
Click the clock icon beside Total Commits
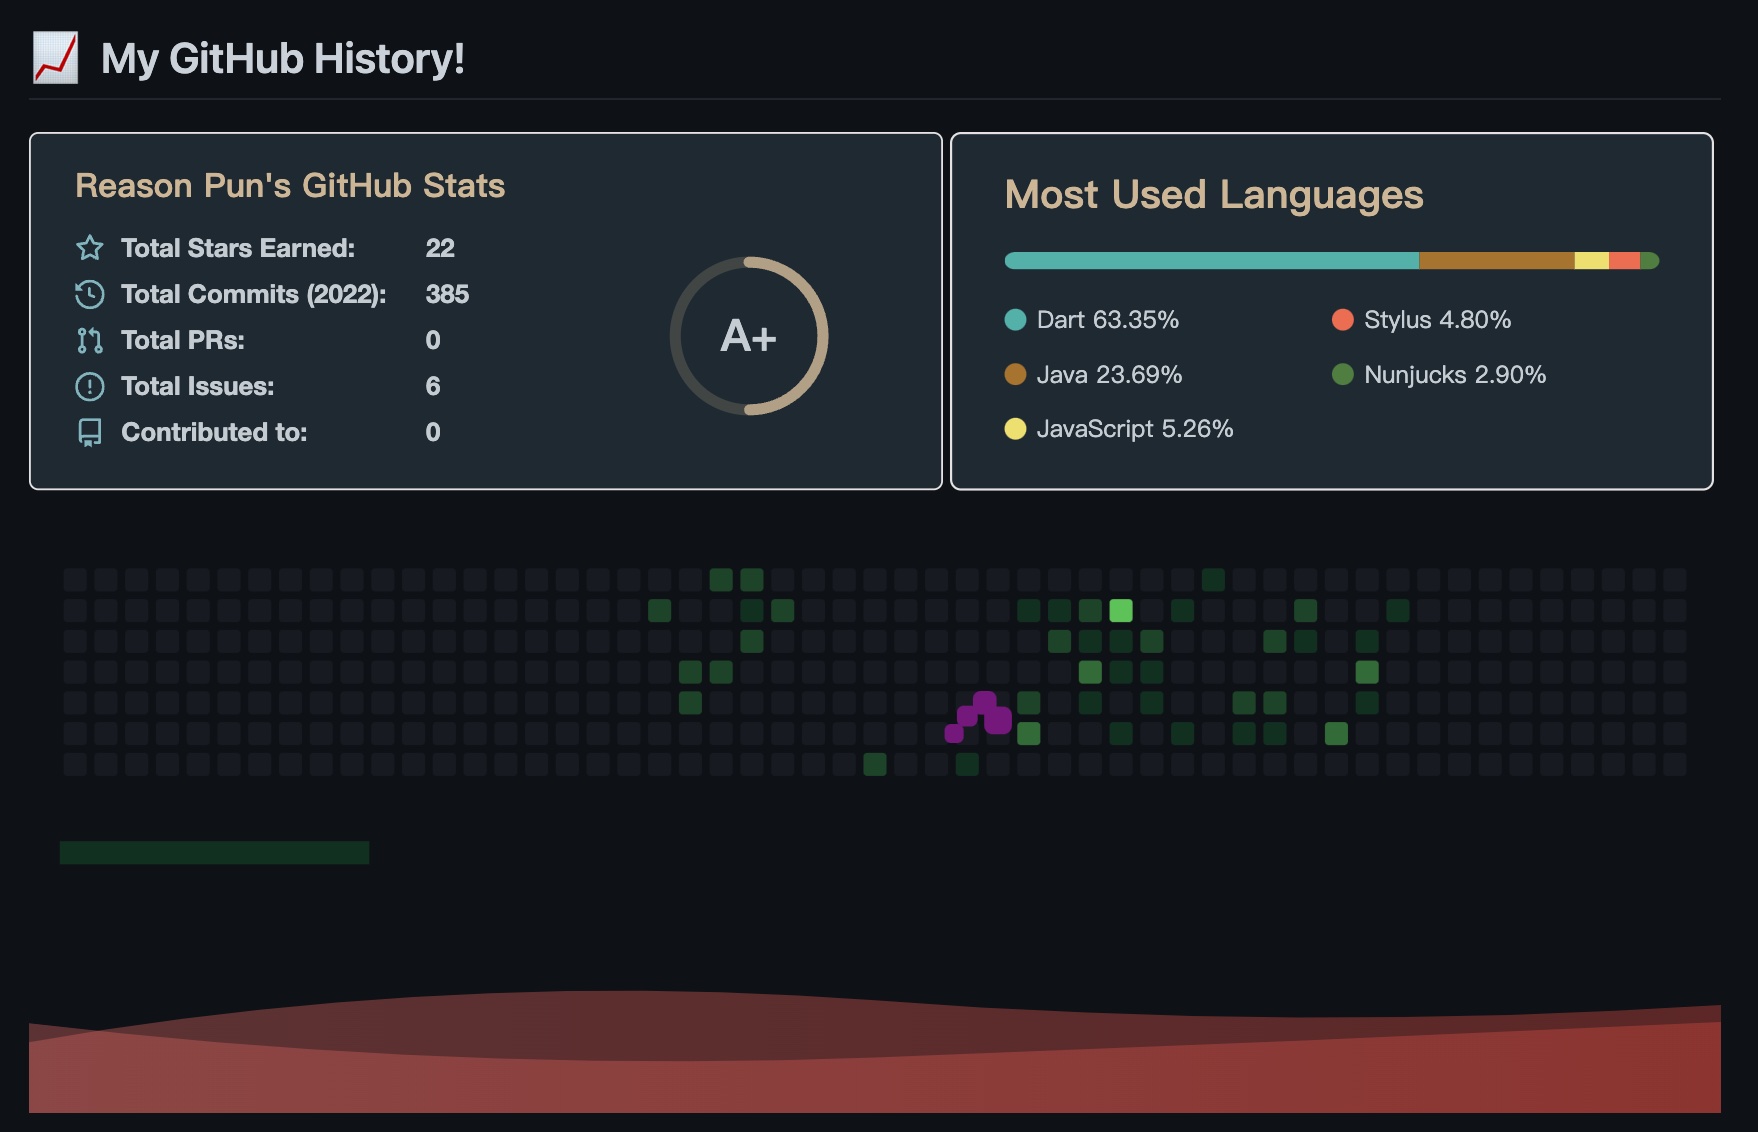[x=90, y=294]
